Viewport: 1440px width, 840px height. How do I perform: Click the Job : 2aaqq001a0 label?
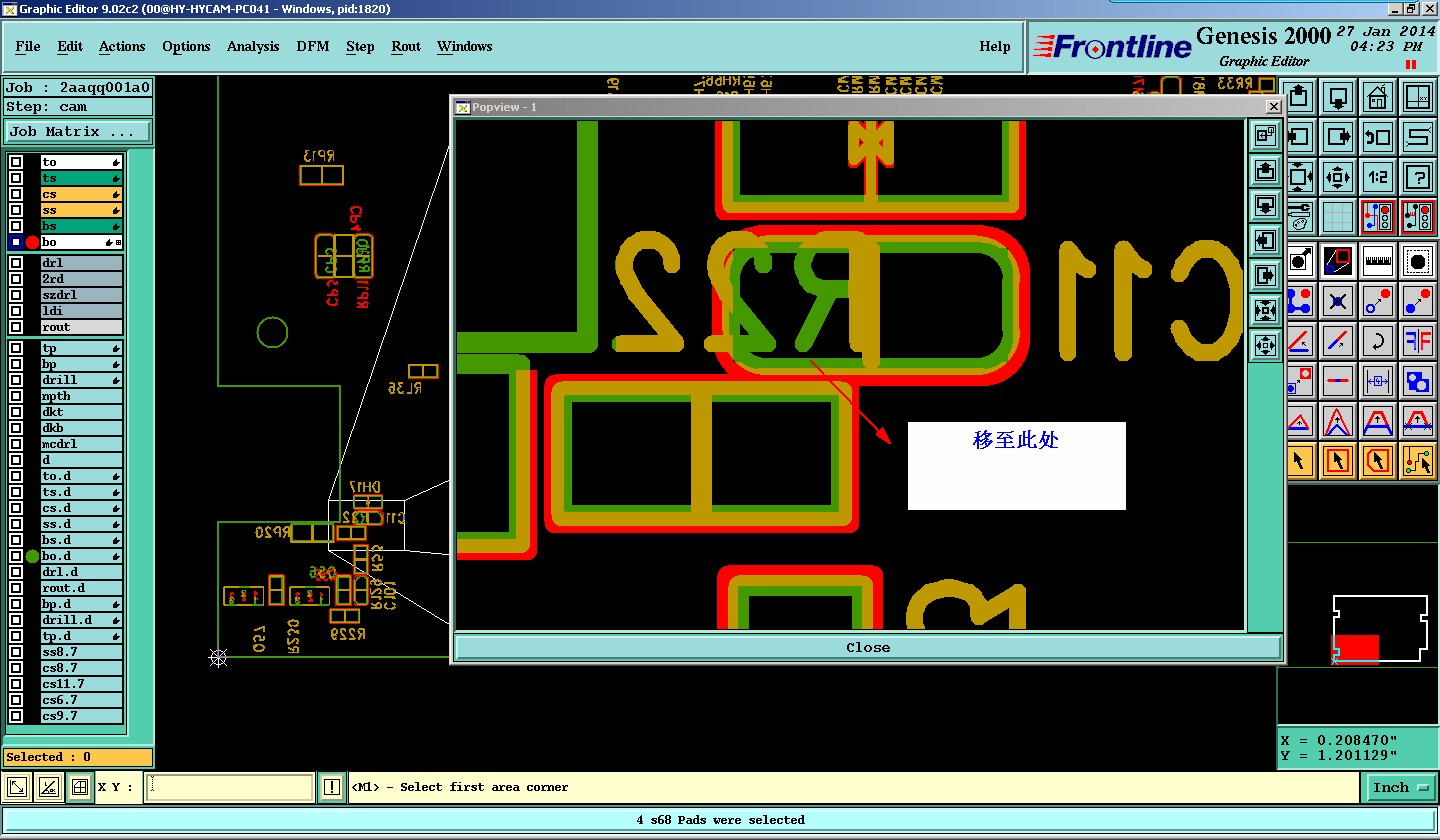click(78, 87)
